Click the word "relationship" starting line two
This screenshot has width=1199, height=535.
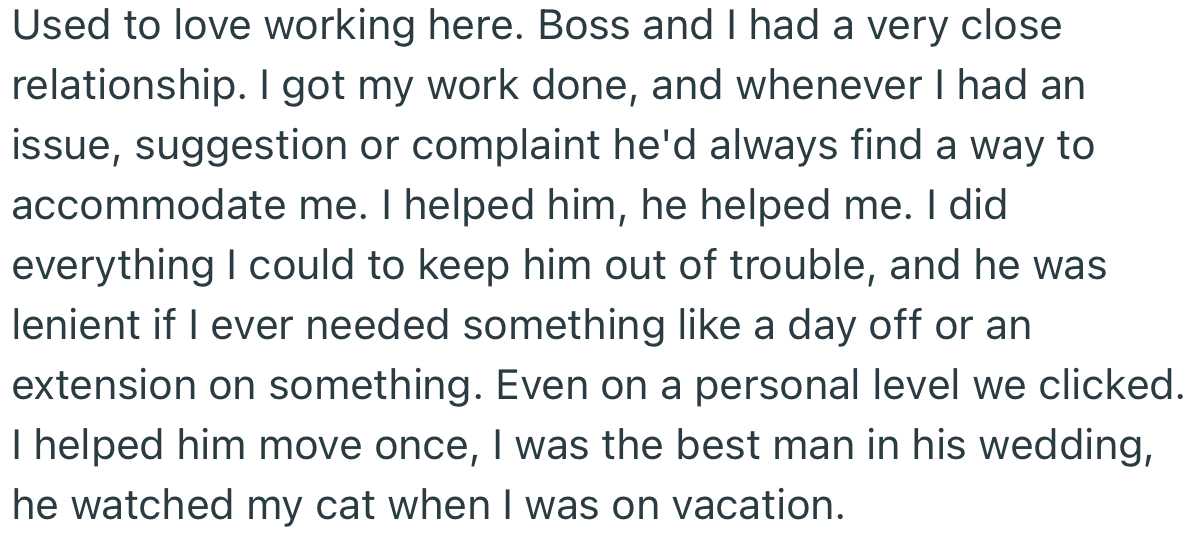pos(122,86)
